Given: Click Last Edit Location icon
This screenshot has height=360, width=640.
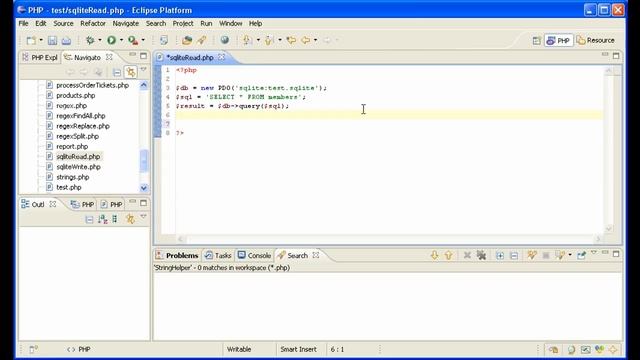Looking at the screenshot, I should [x=291, y=40].
